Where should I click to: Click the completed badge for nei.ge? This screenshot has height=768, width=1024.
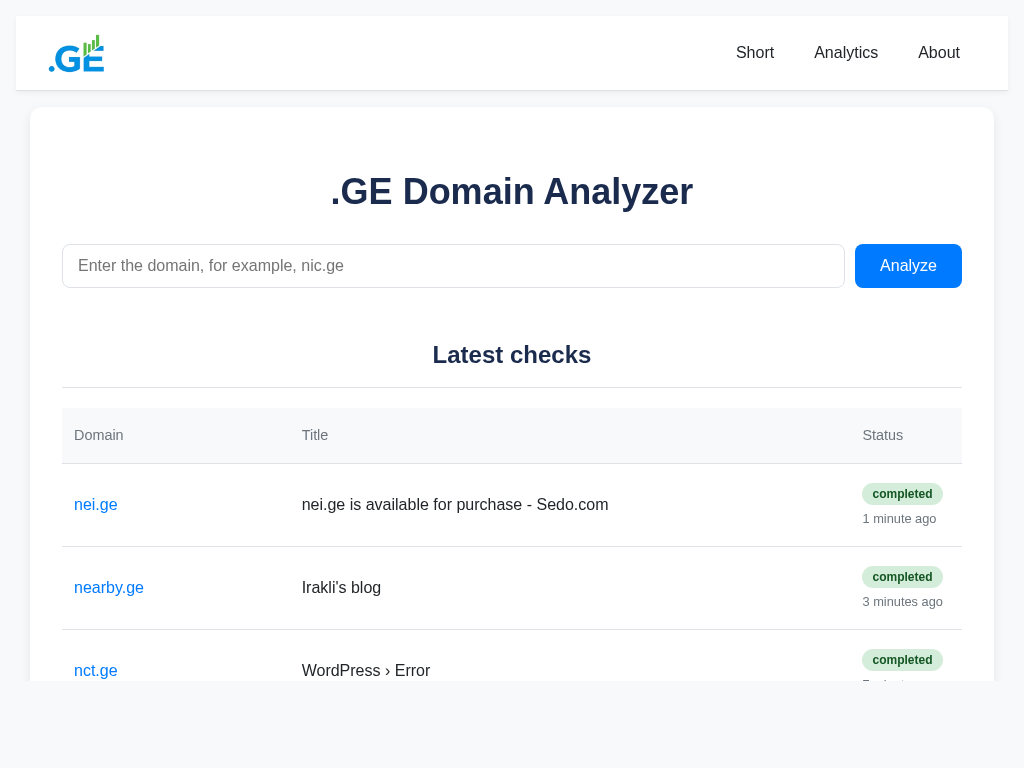tap(902, 494)
